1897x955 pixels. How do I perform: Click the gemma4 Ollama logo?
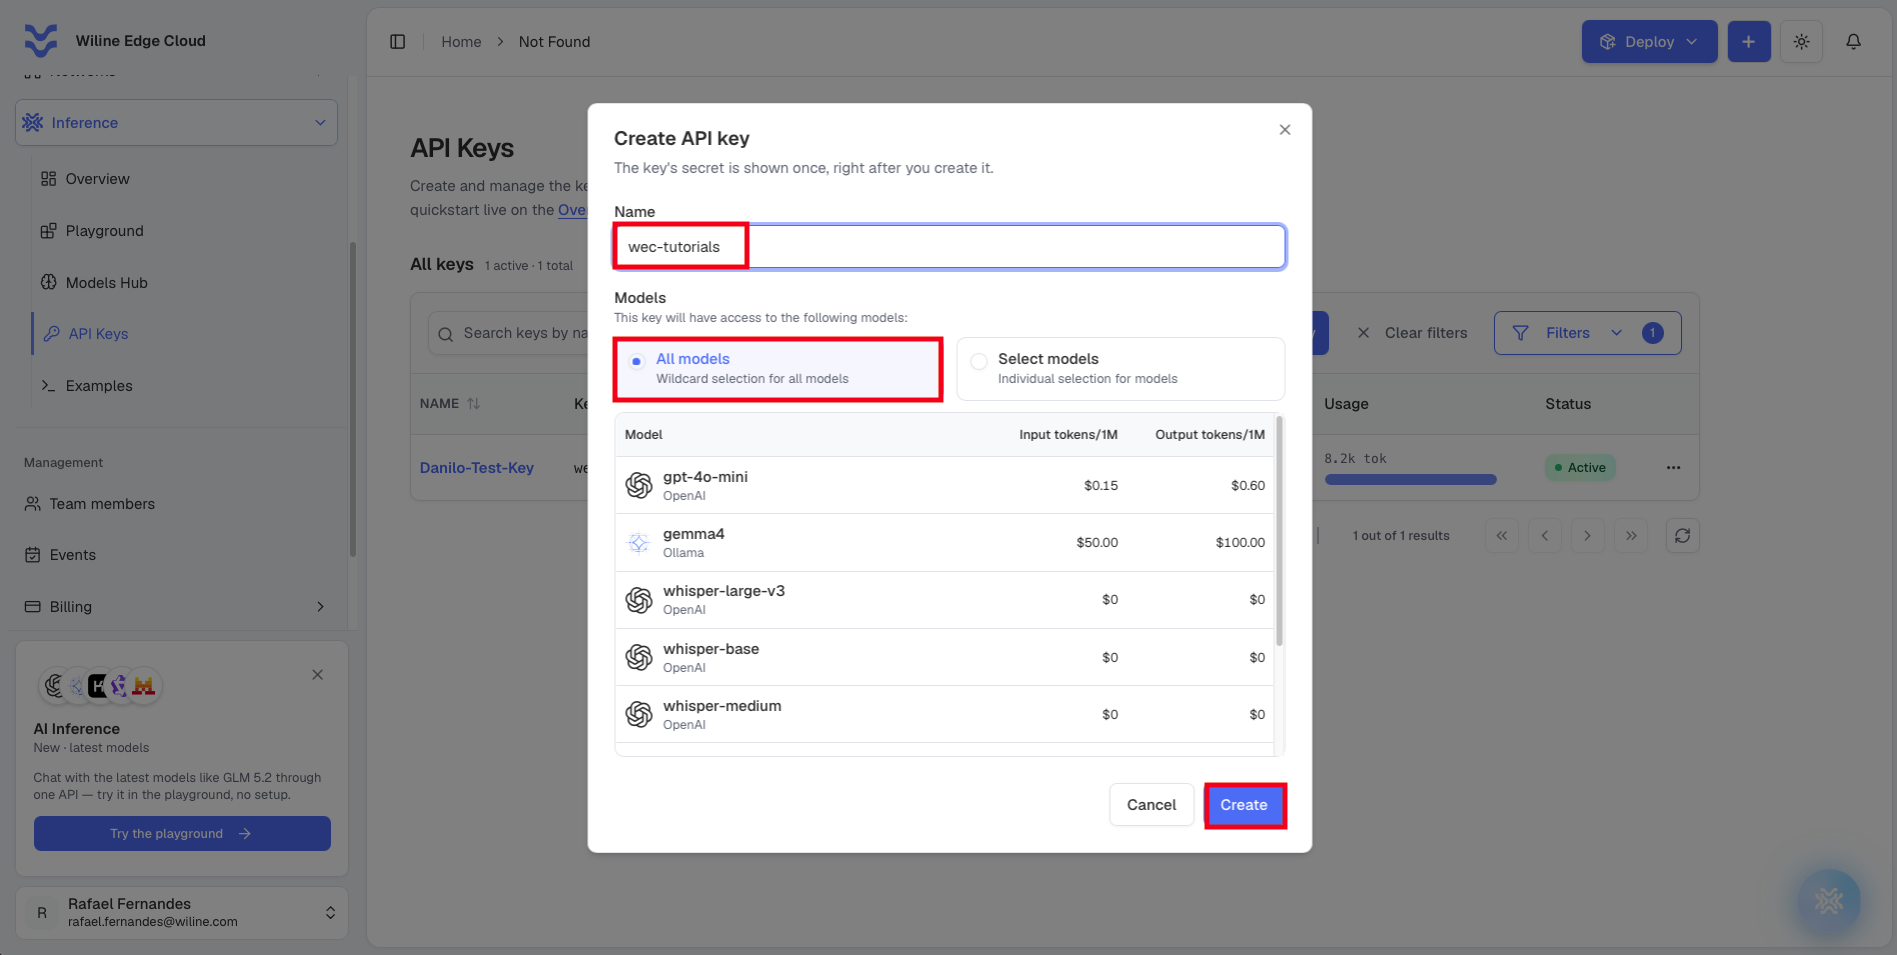(639, 543)
